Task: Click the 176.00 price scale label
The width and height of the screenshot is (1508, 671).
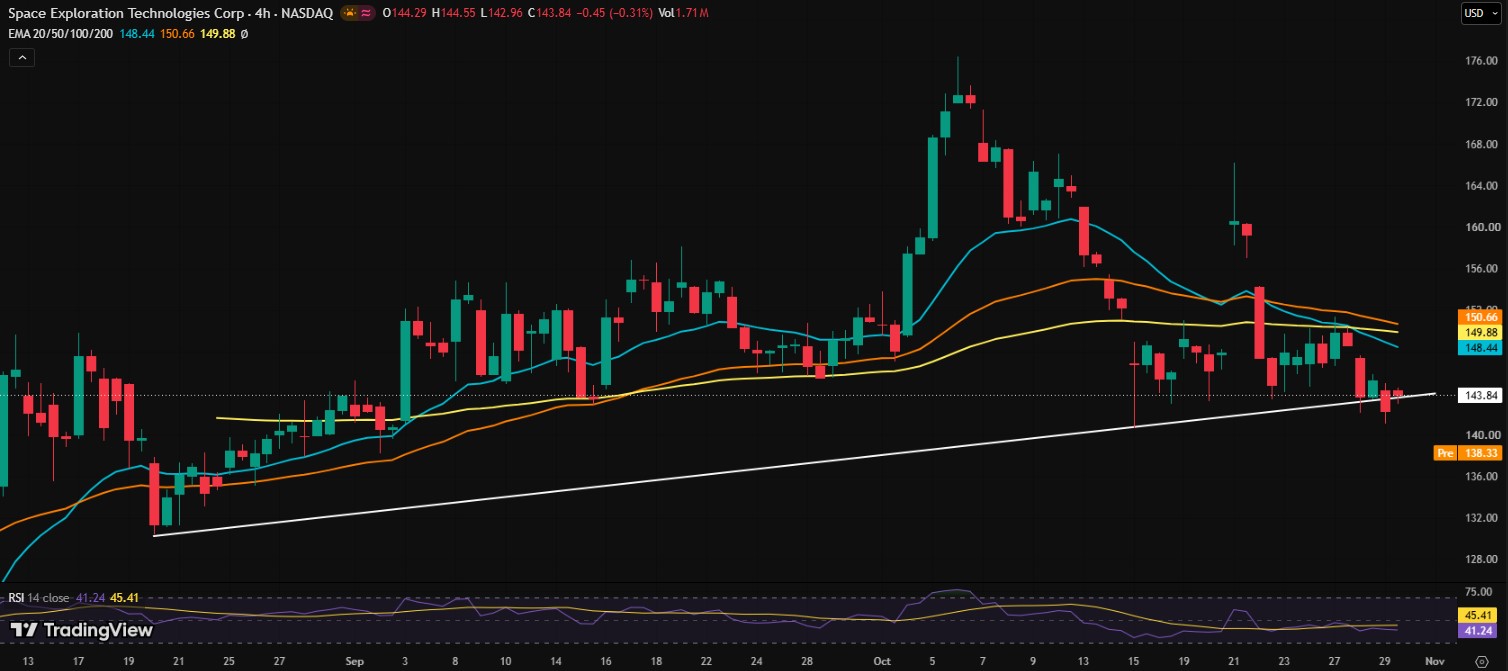Action: [1480, 61]
